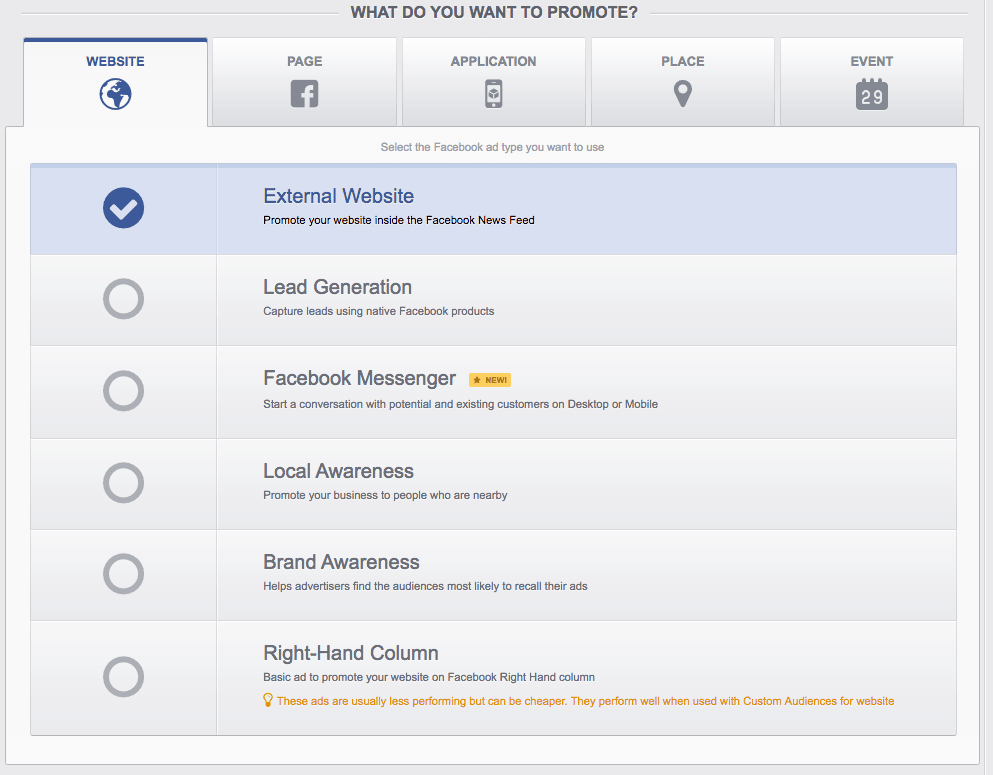Open the PLACE tab label
Image resolution: width=993 pixels, height=775 pixels.
coord(683,61)
